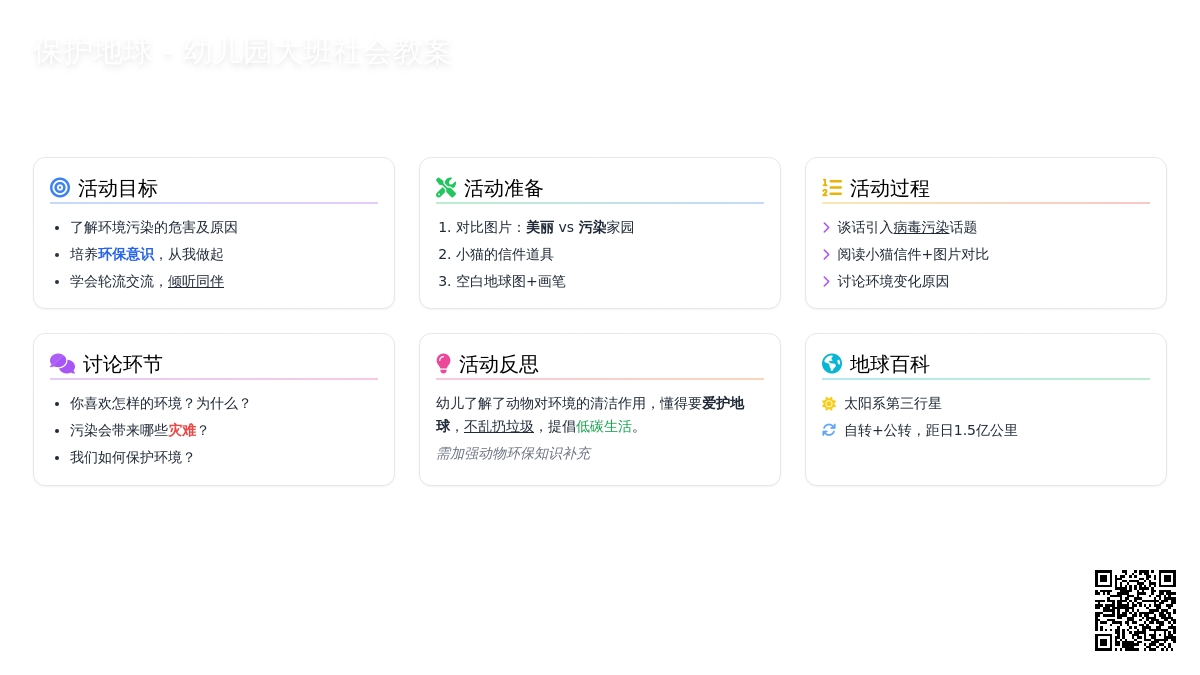Click the tools icon beside 活动准备

coord(446,188)
